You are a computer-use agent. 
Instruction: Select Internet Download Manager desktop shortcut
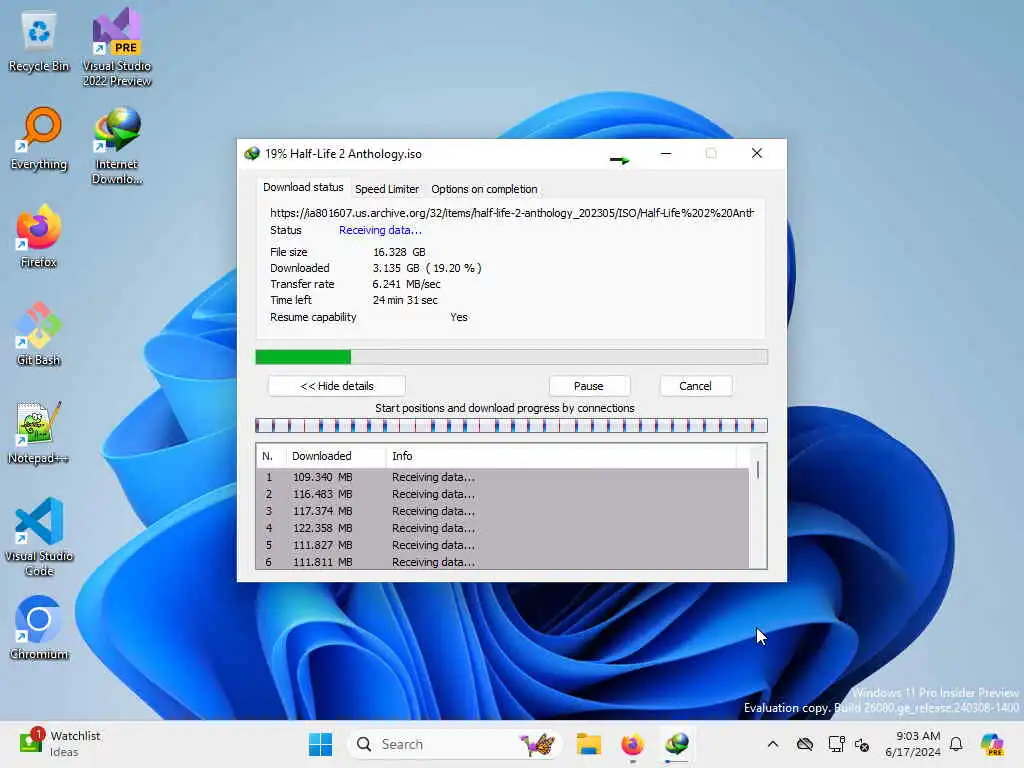tap(117, 146)
